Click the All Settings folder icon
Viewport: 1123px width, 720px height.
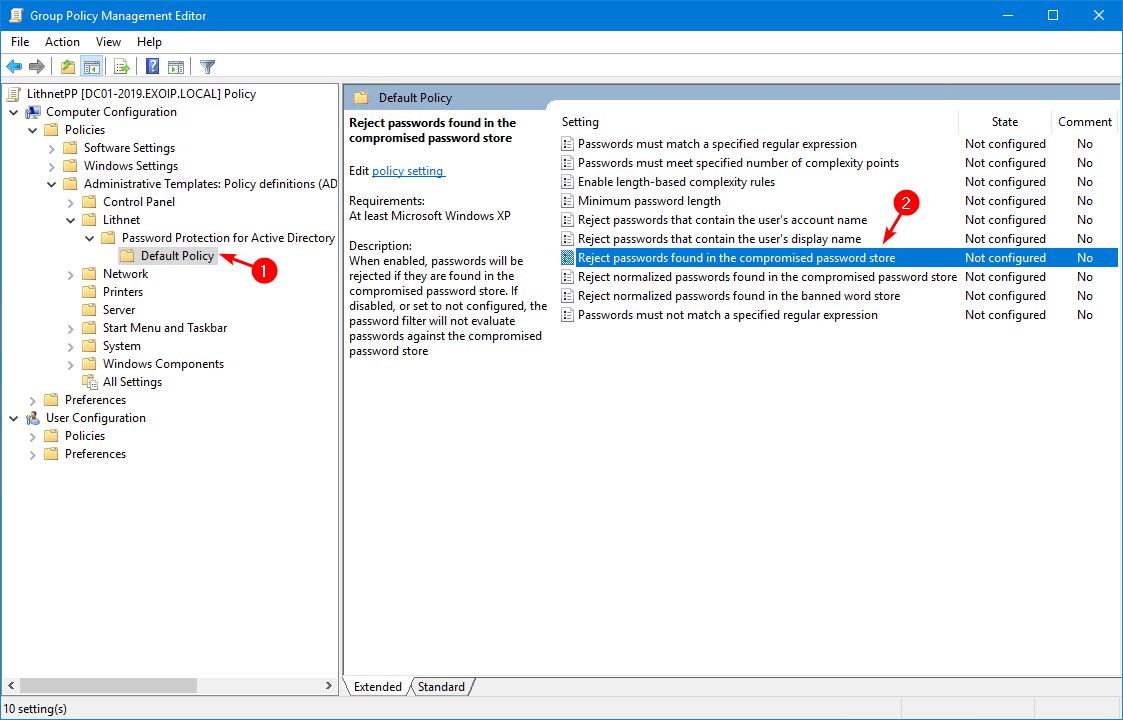click(x=90, y=382)
